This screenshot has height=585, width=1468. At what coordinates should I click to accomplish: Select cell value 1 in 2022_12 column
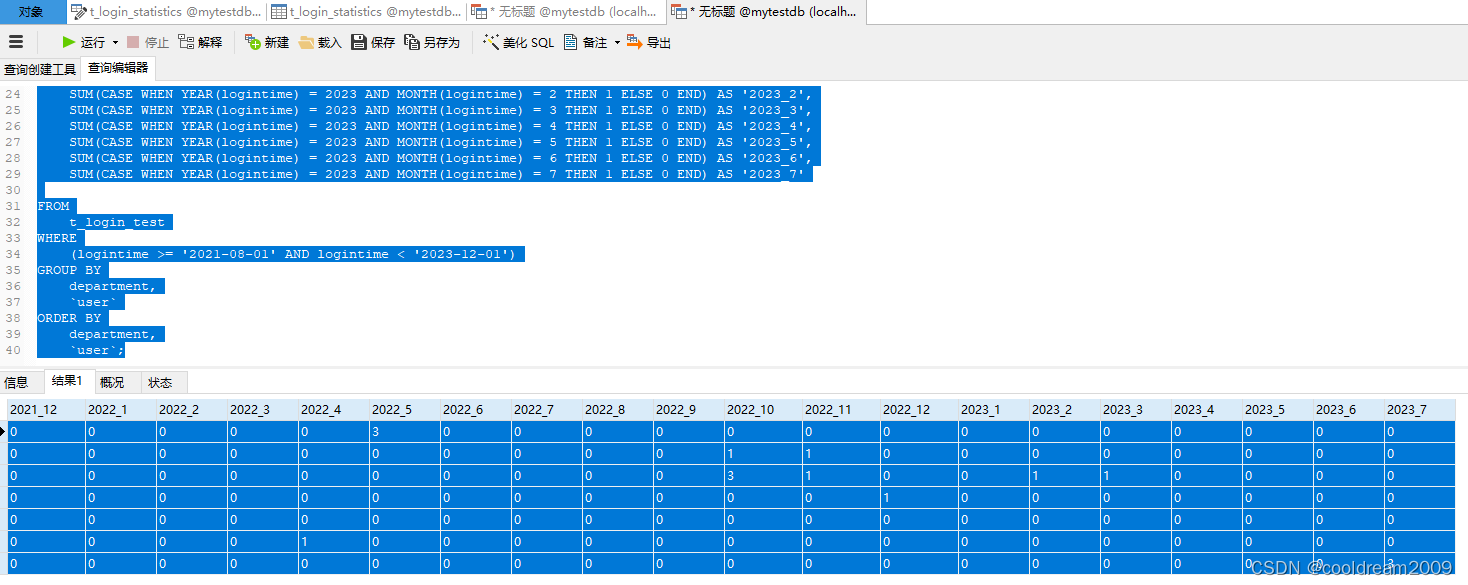tap(920, 497)
